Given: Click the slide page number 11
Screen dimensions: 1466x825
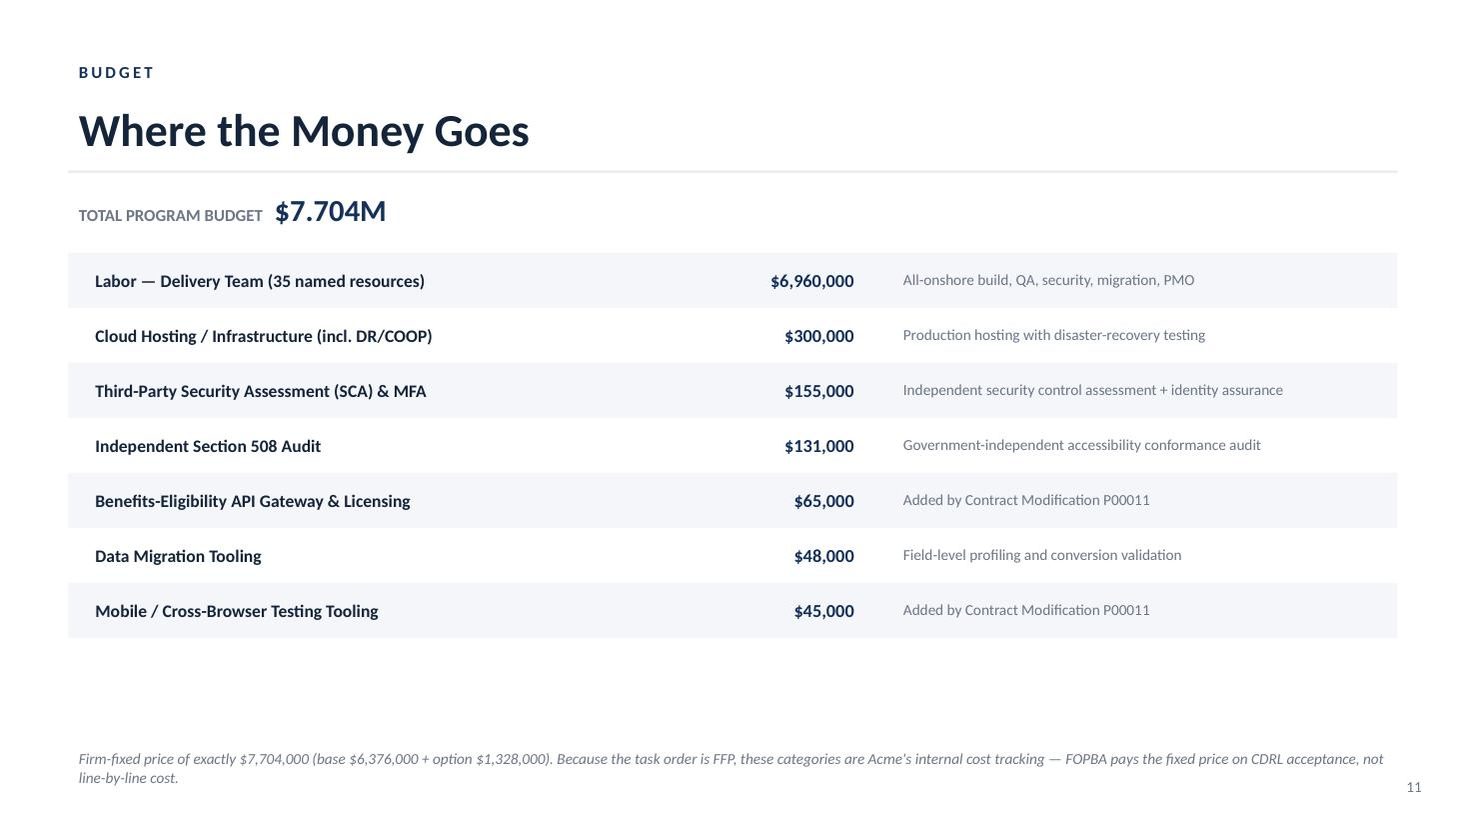Looking at the screenshot, I should (1414, 788).
